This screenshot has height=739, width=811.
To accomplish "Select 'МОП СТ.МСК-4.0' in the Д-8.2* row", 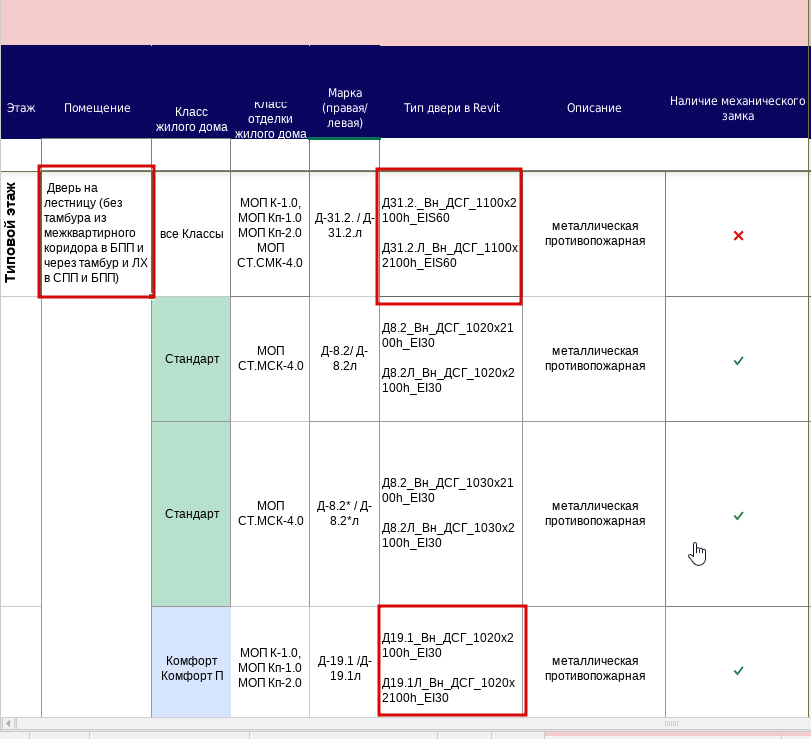I will 270,514.
